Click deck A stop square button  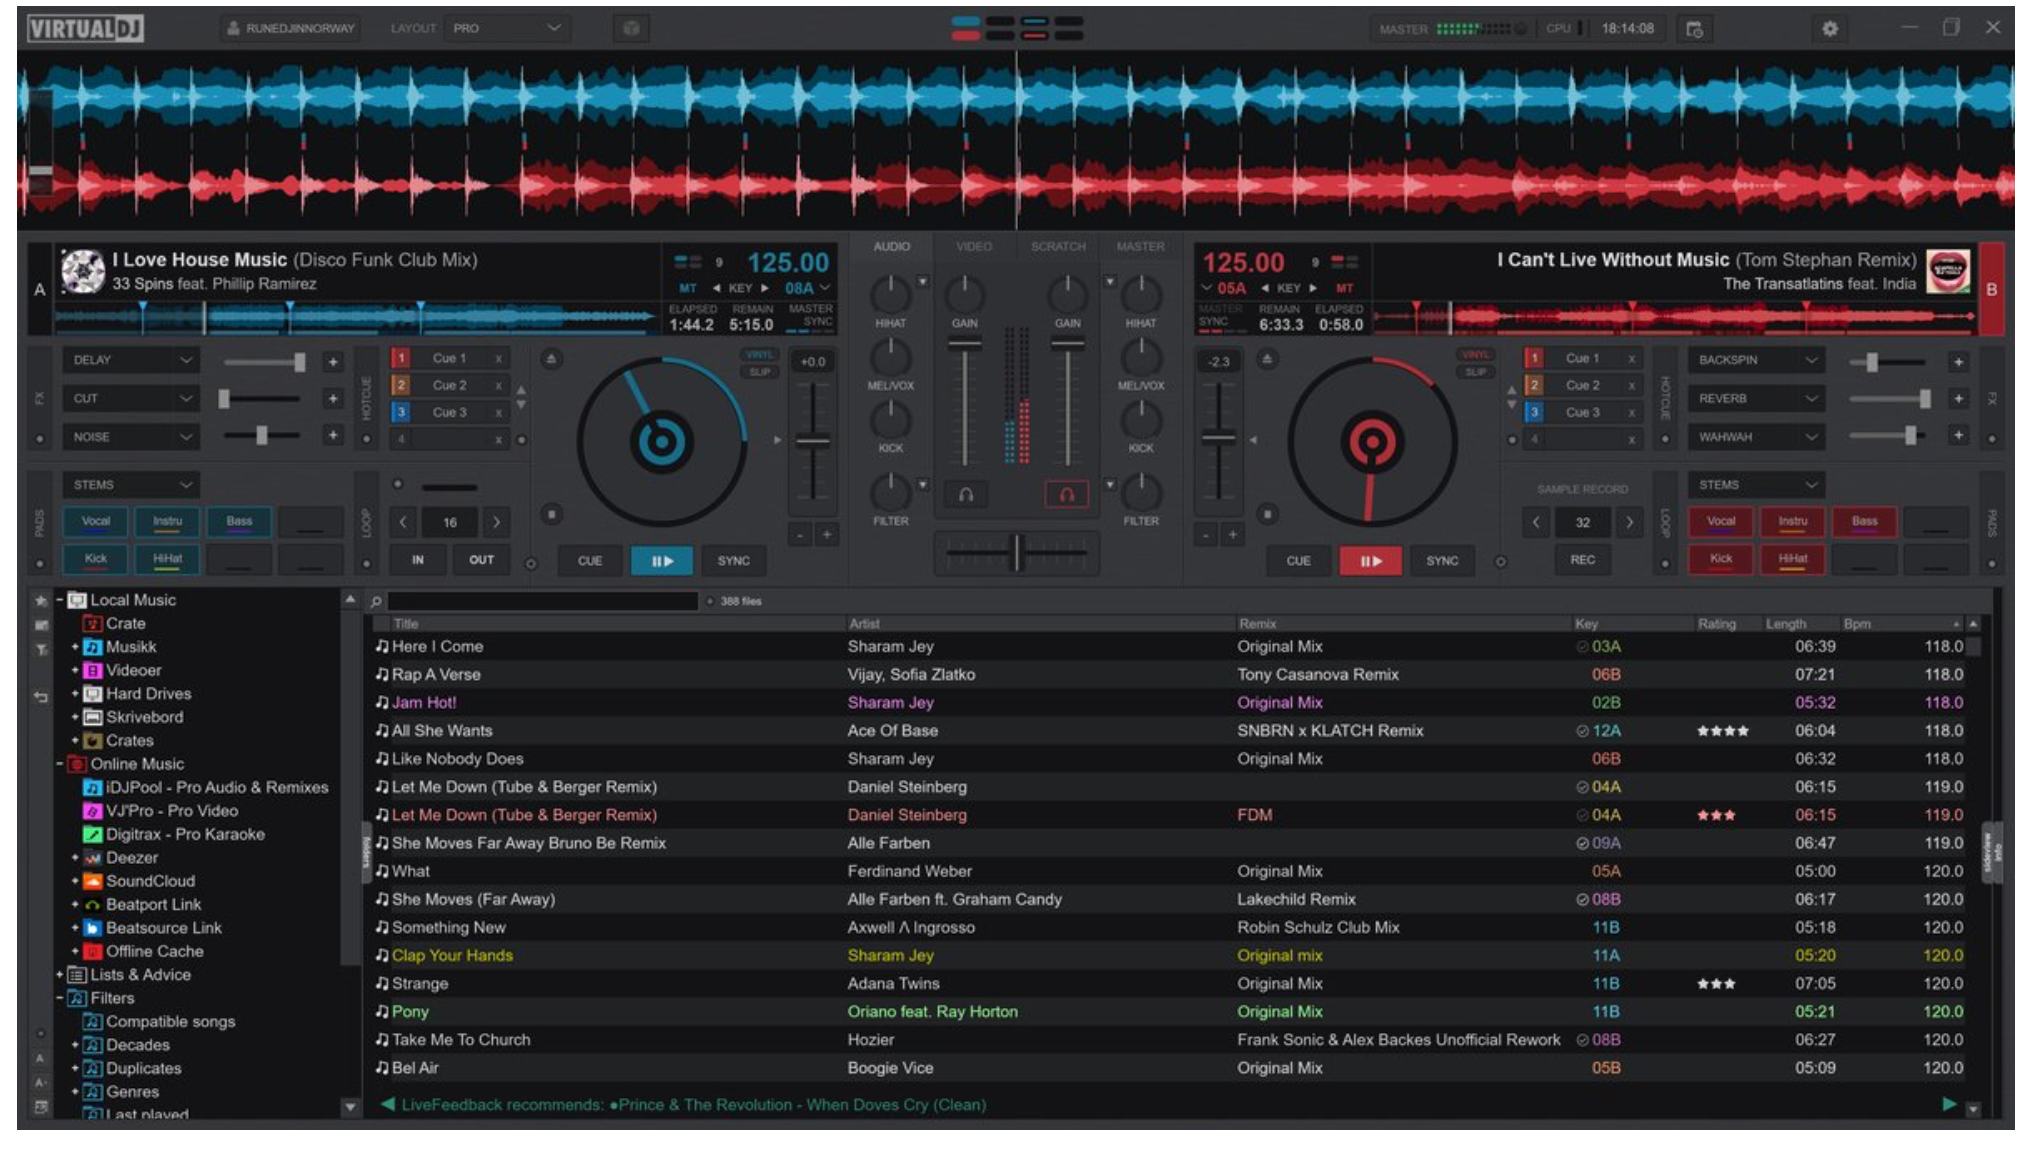(551, 514)
